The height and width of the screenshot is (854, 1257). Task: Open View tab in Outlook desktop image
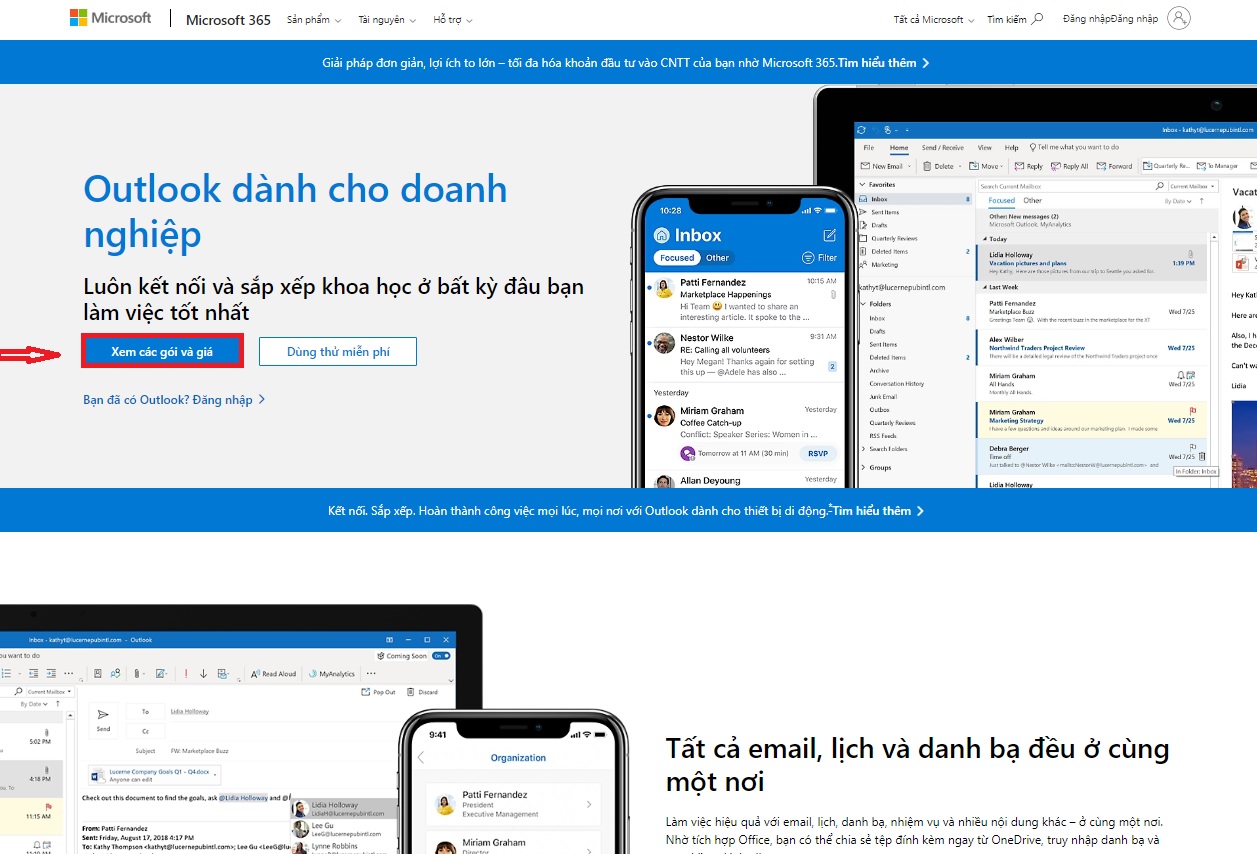(985, 147)
